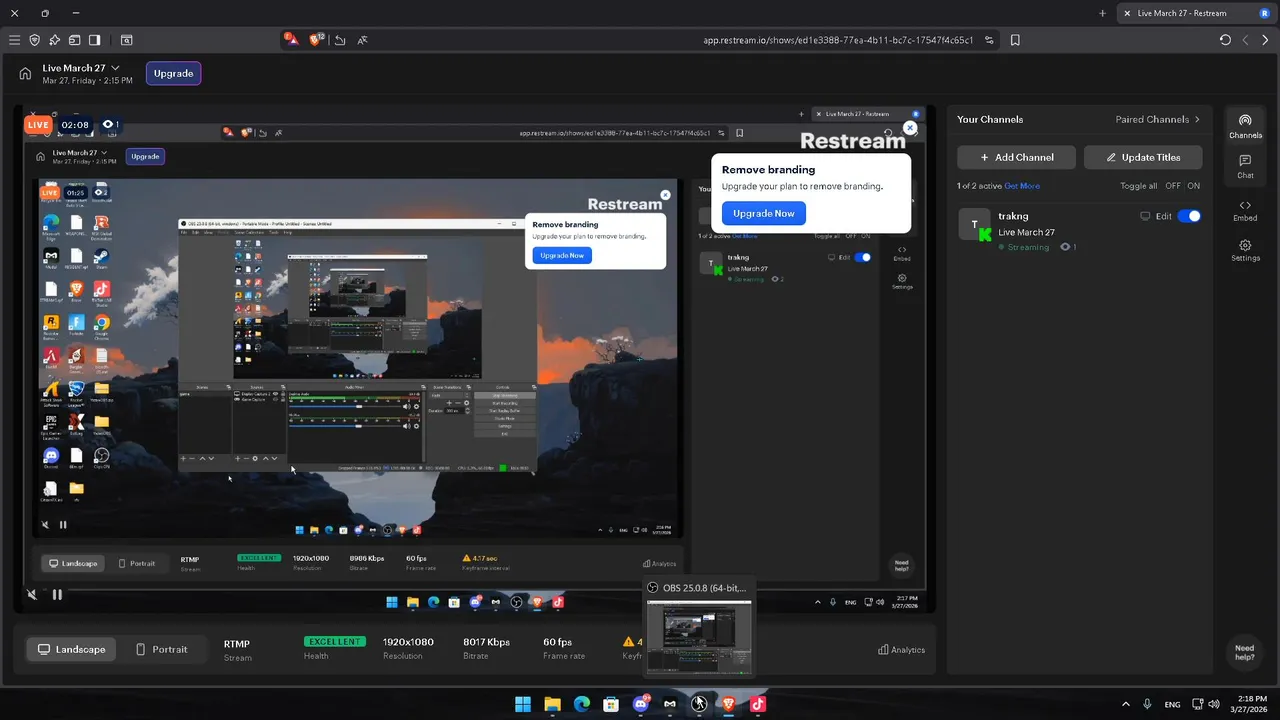The height and width of the screenshot is (720, 1280).
Task: Click the translate page icon
Action: pyautogui.click(x=362, y=40)
